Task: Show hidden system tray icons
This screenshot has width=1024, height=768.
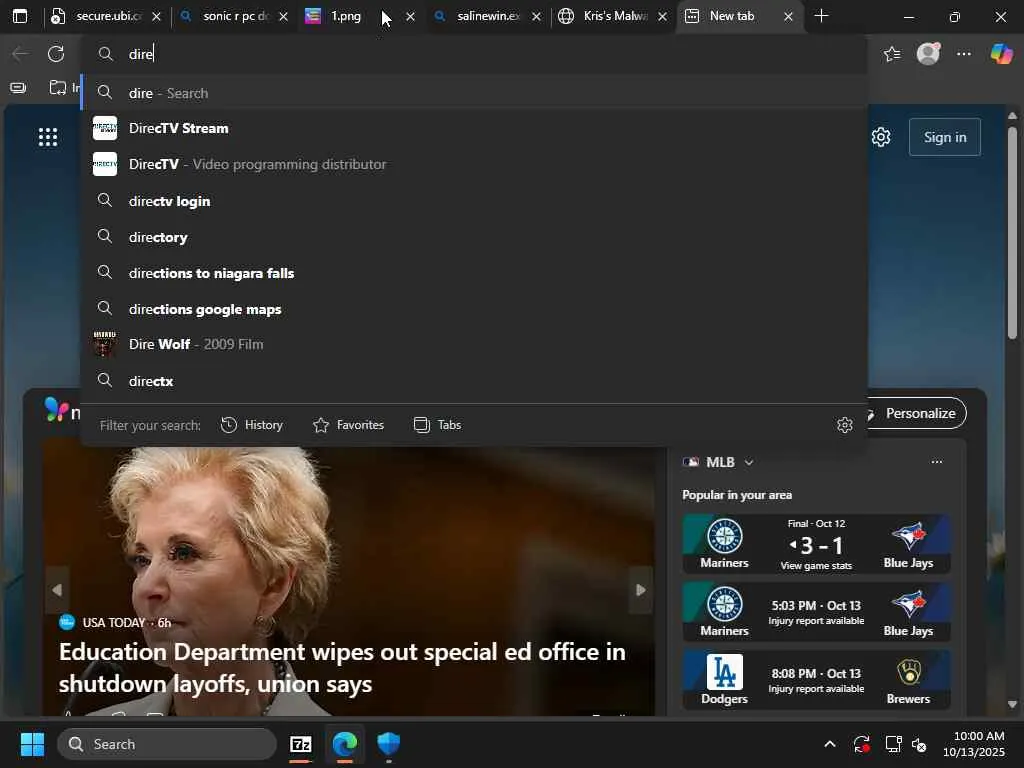Action: (829, 744)
